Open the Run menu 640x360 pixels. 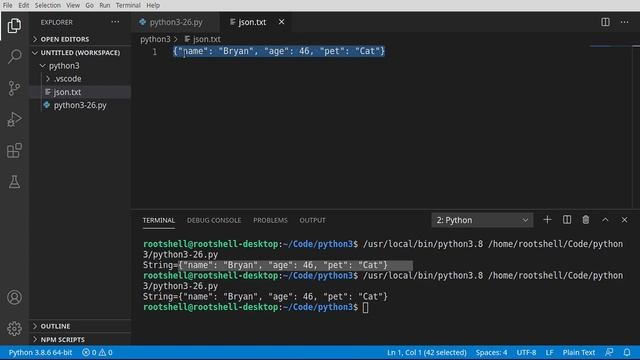(x=104, y=5)
